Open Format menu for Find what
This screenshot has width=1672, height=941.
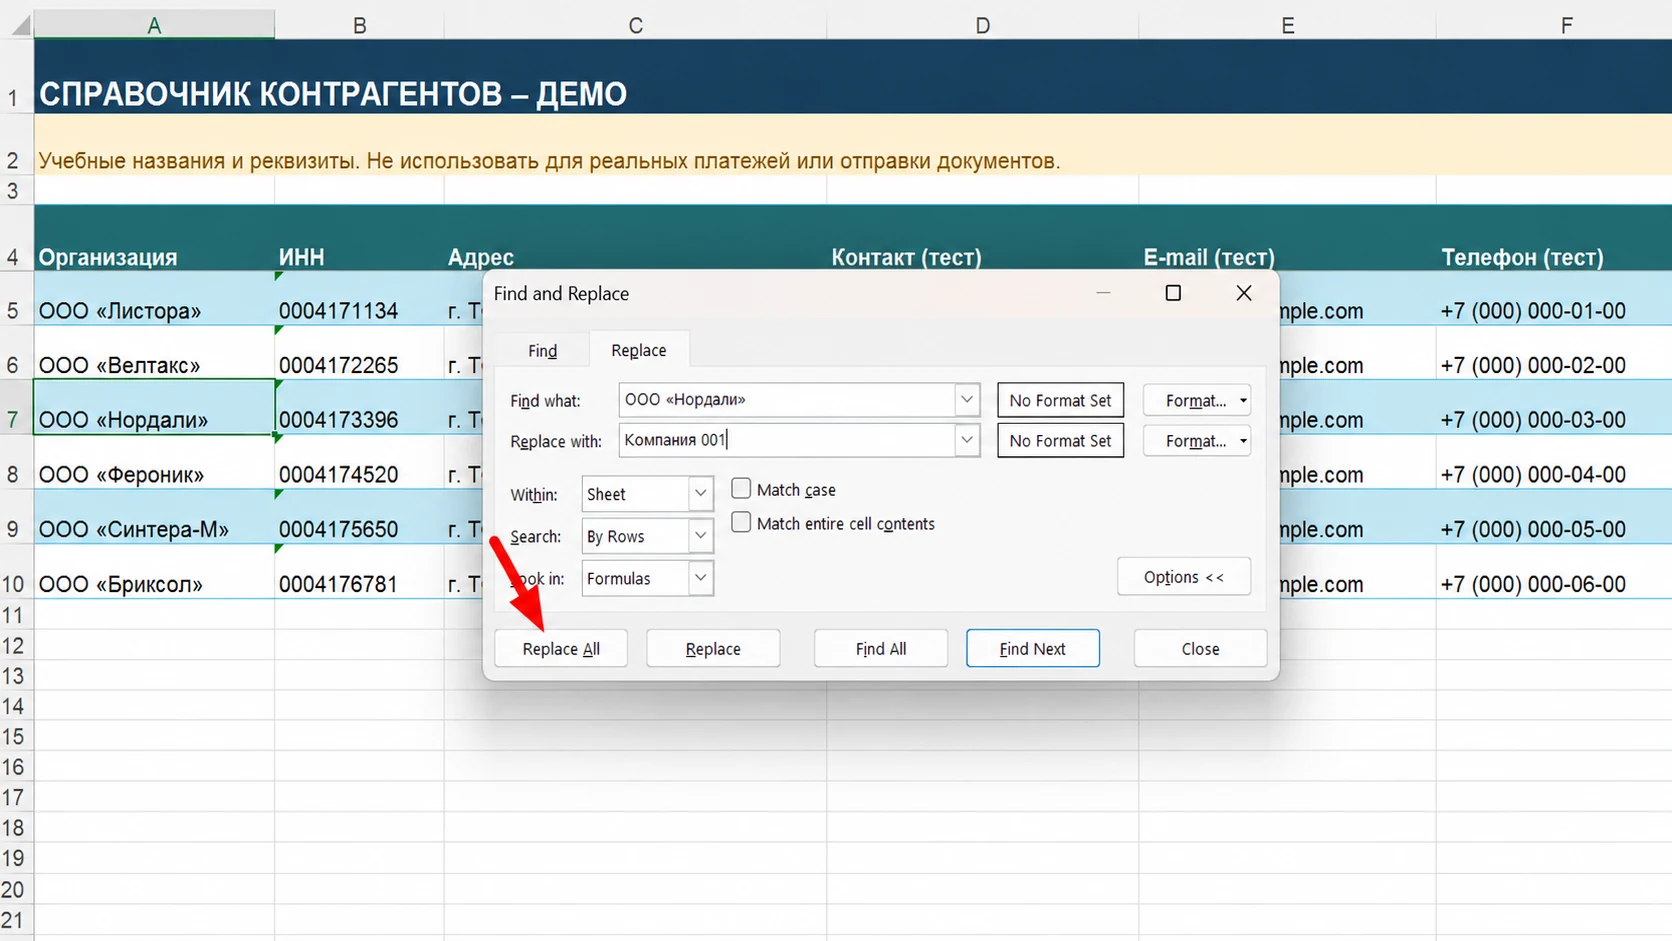tap(1197, 400)
